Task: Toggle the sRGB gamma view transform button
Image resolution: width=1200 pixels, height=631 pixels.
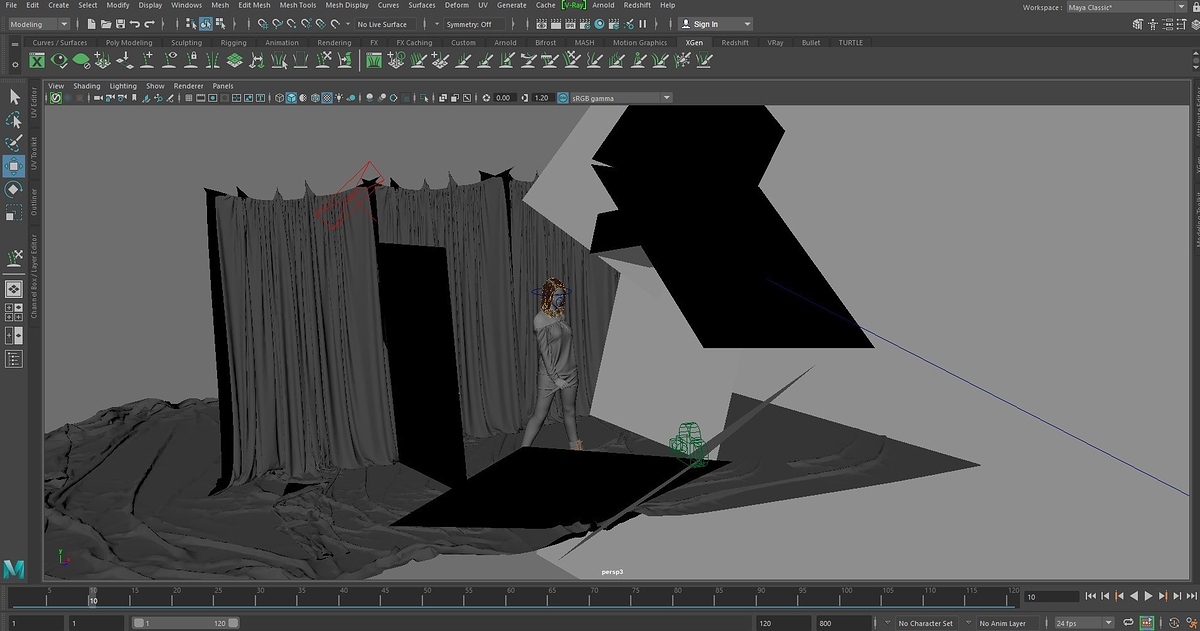Action: (x=564, y=98)
